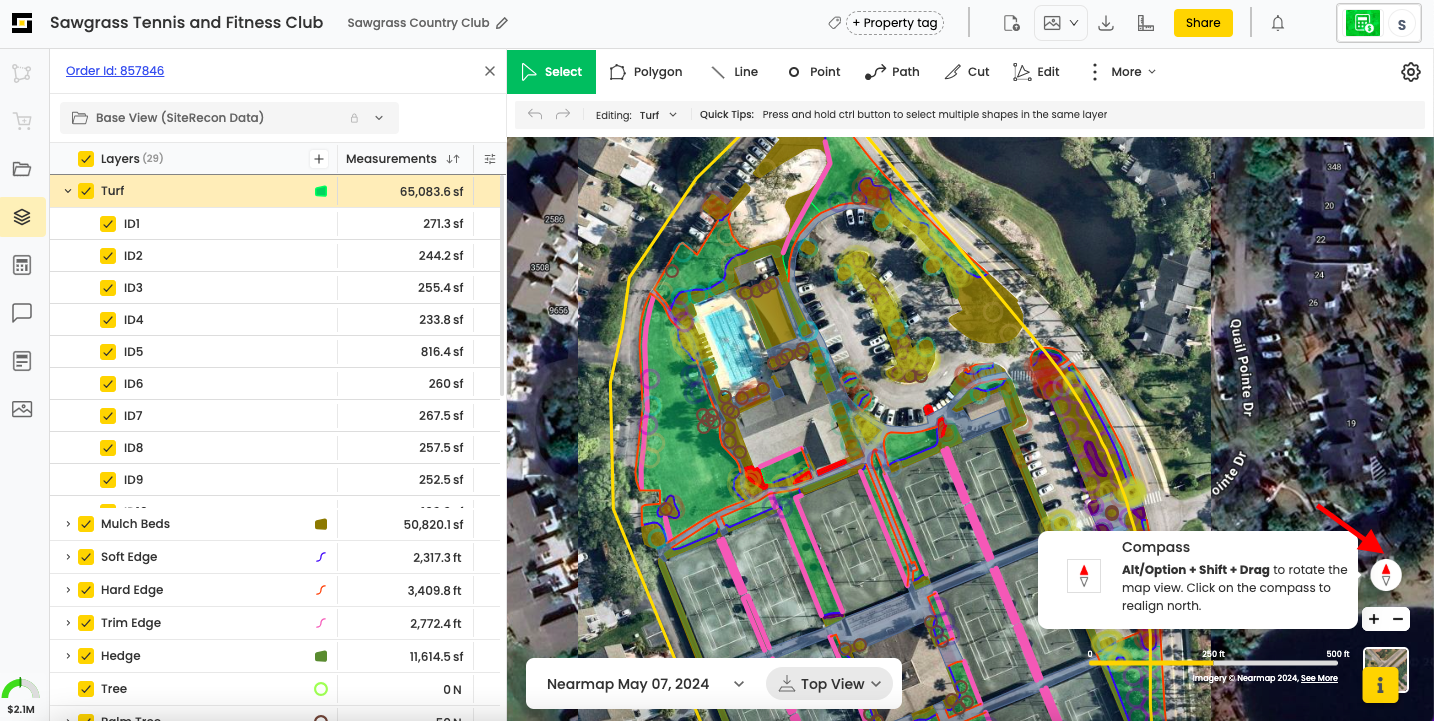Viewport: 1434px width, 721px height.
Task: Open the See More imagery link
Action: tap(1319, 678)
